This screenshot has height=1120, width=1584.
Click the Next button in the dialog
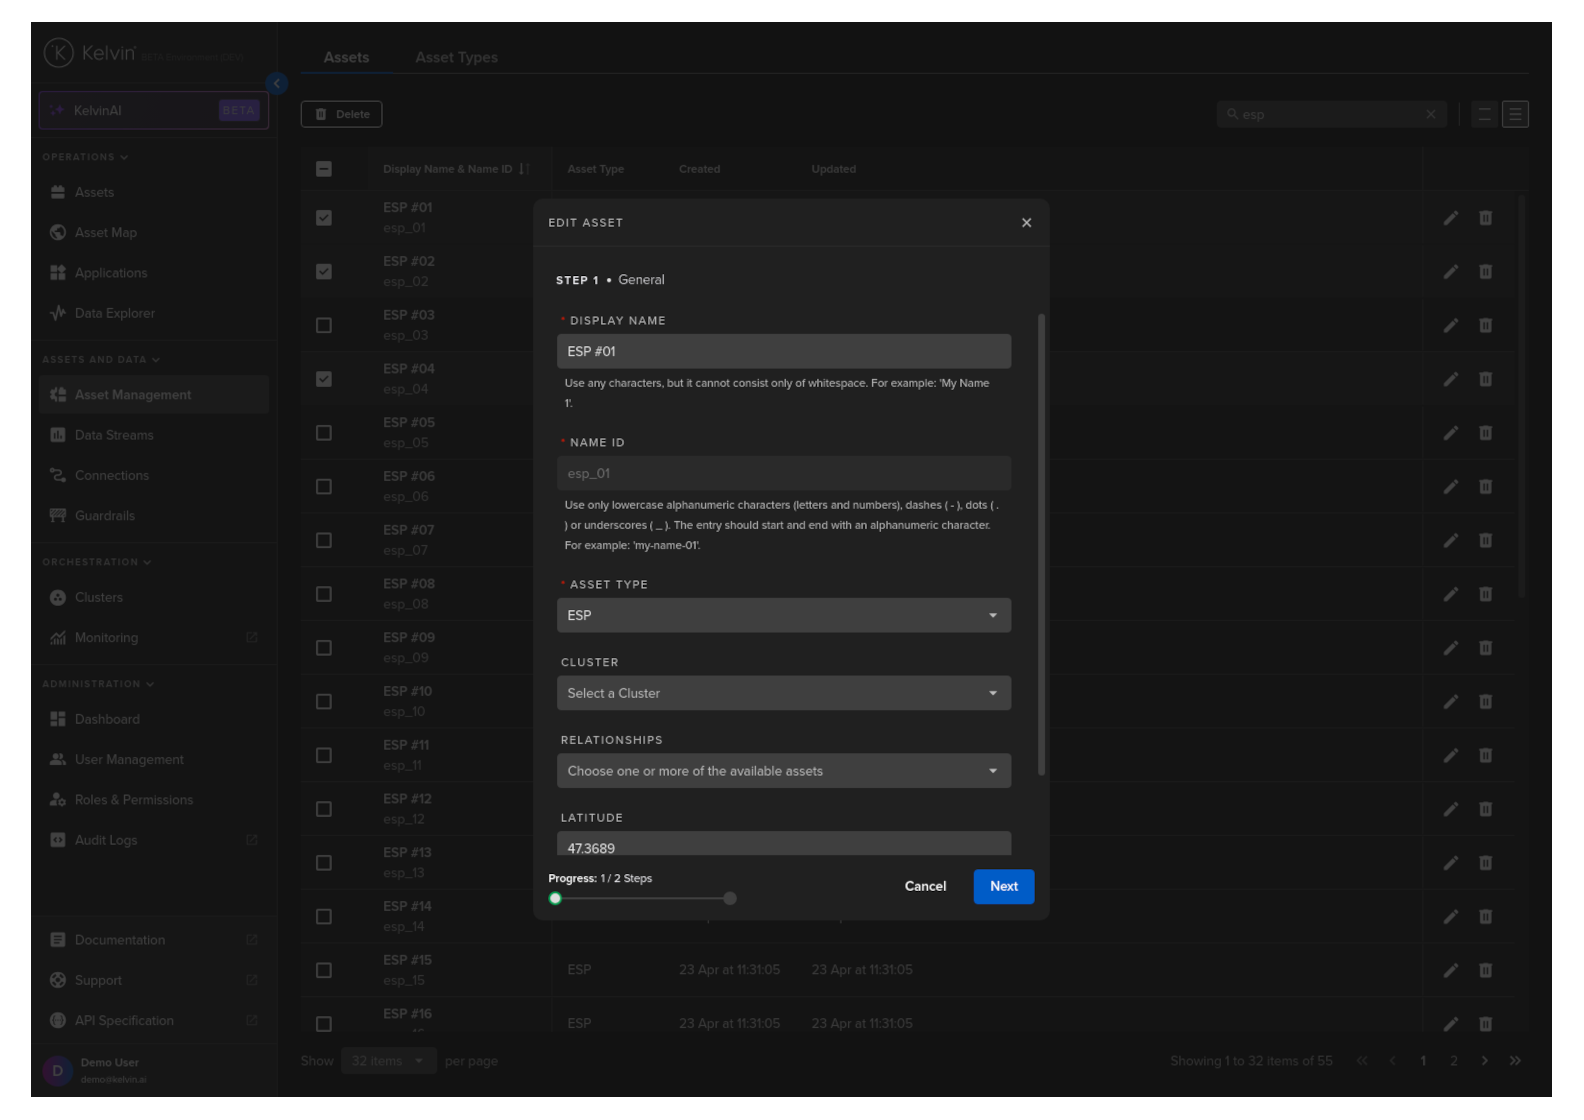1003,886
